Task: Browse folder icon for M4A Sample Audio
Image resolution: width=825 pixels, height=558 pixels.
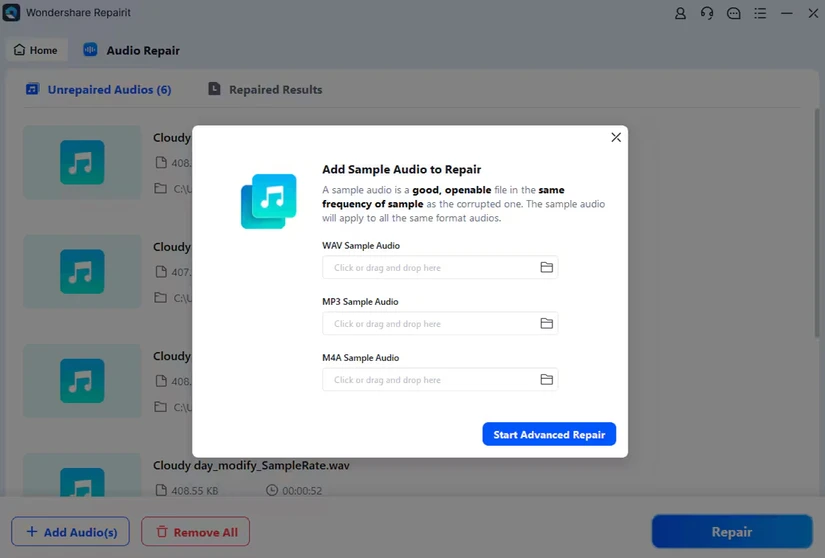Action: coord(546,380)
